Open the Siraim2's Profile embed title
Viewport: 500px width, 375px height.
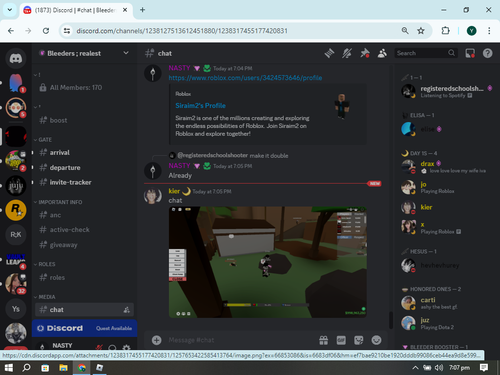pos(200,106)
